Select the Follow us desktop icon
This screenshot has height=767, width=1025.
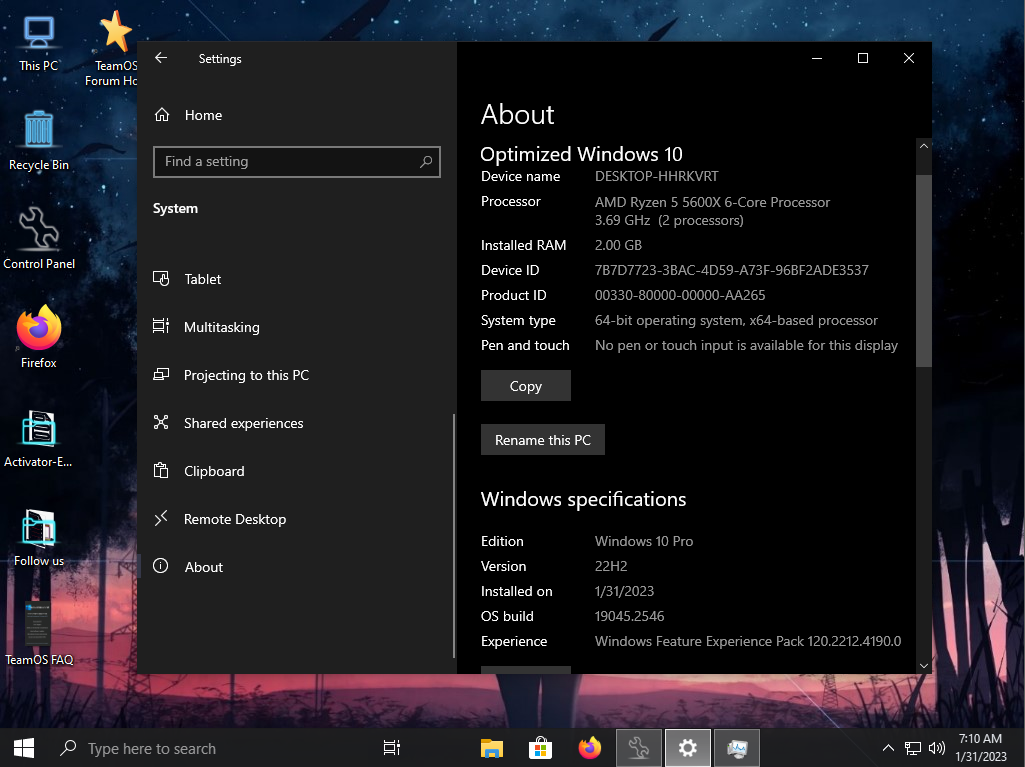coord(39,537)
